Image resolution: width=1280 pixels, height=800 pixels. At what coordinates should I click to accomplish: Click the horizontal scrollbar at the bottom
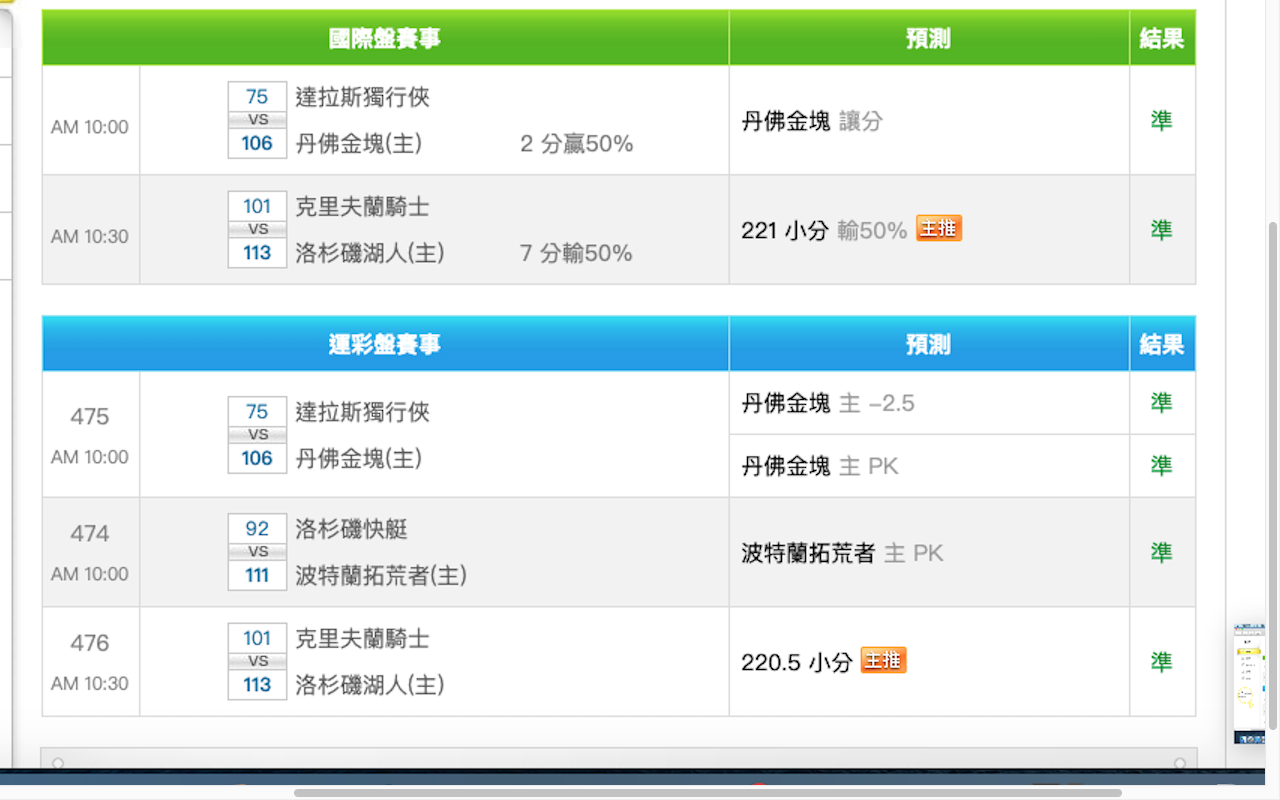pyautogui.click(x=708, y=793)
